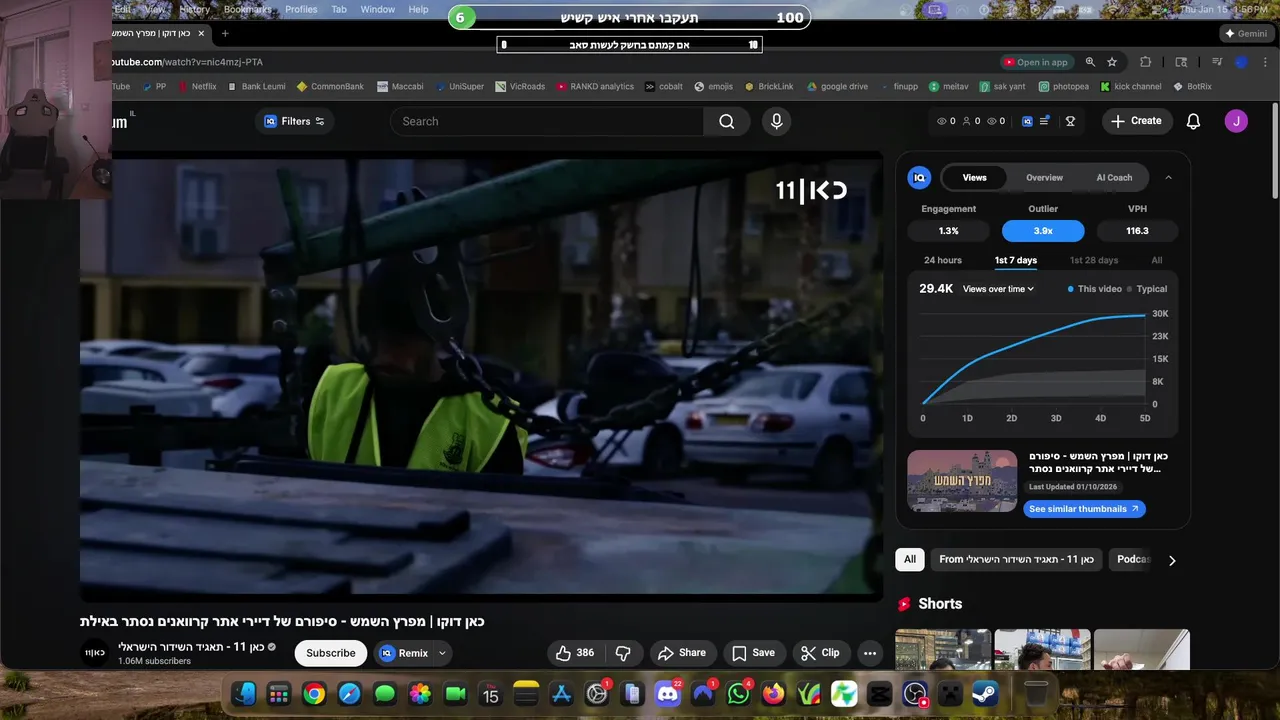Open Discord from the dock

(668, 693)
